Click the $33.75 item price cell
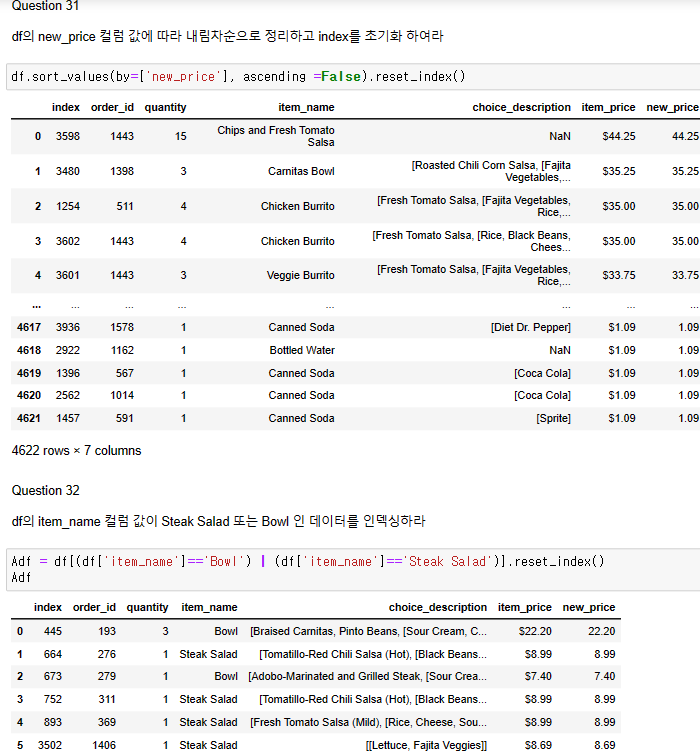The image size is (700, 755). pyautogui.click(x=619, y=275)
